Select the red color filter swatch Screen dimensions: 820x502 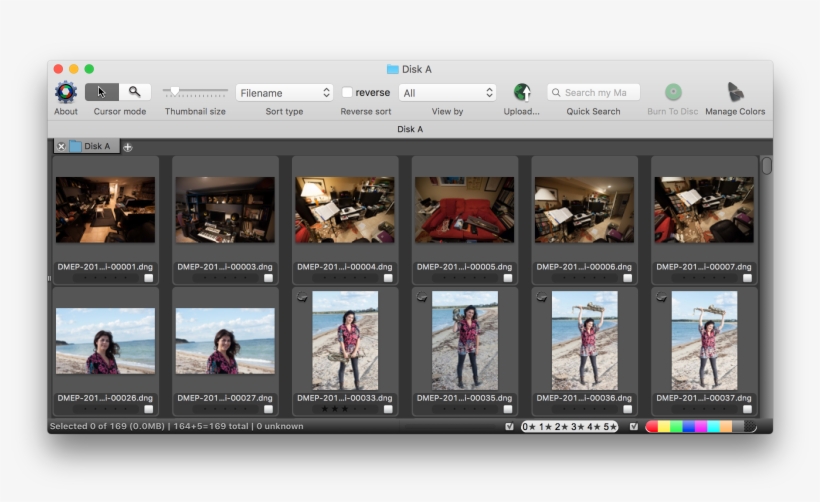(x=652, y=427)
